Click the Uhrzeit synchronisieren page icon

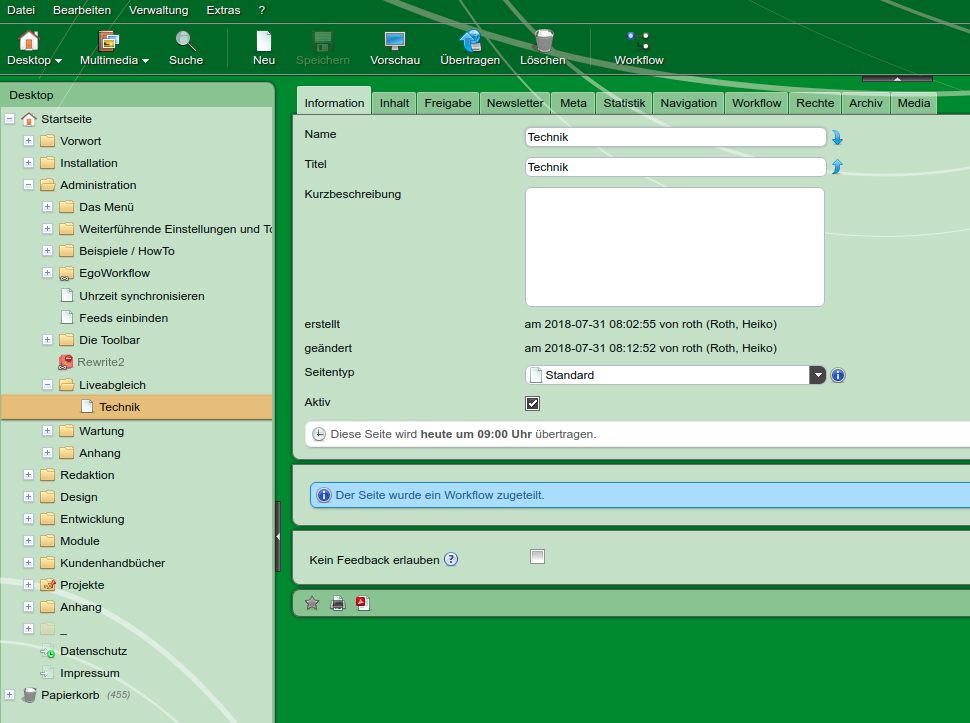(x=67, y=296)
